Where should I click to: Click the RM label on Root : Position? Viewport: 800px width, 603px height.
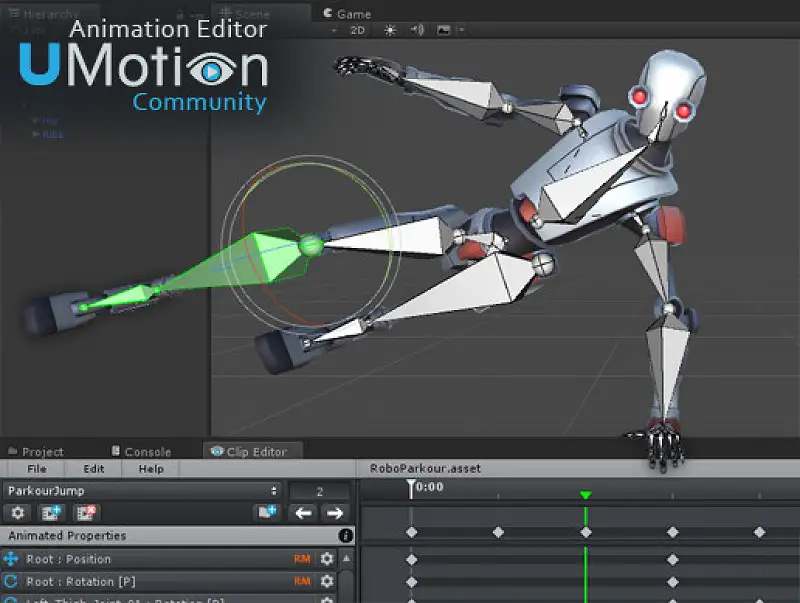coord(302,559)
